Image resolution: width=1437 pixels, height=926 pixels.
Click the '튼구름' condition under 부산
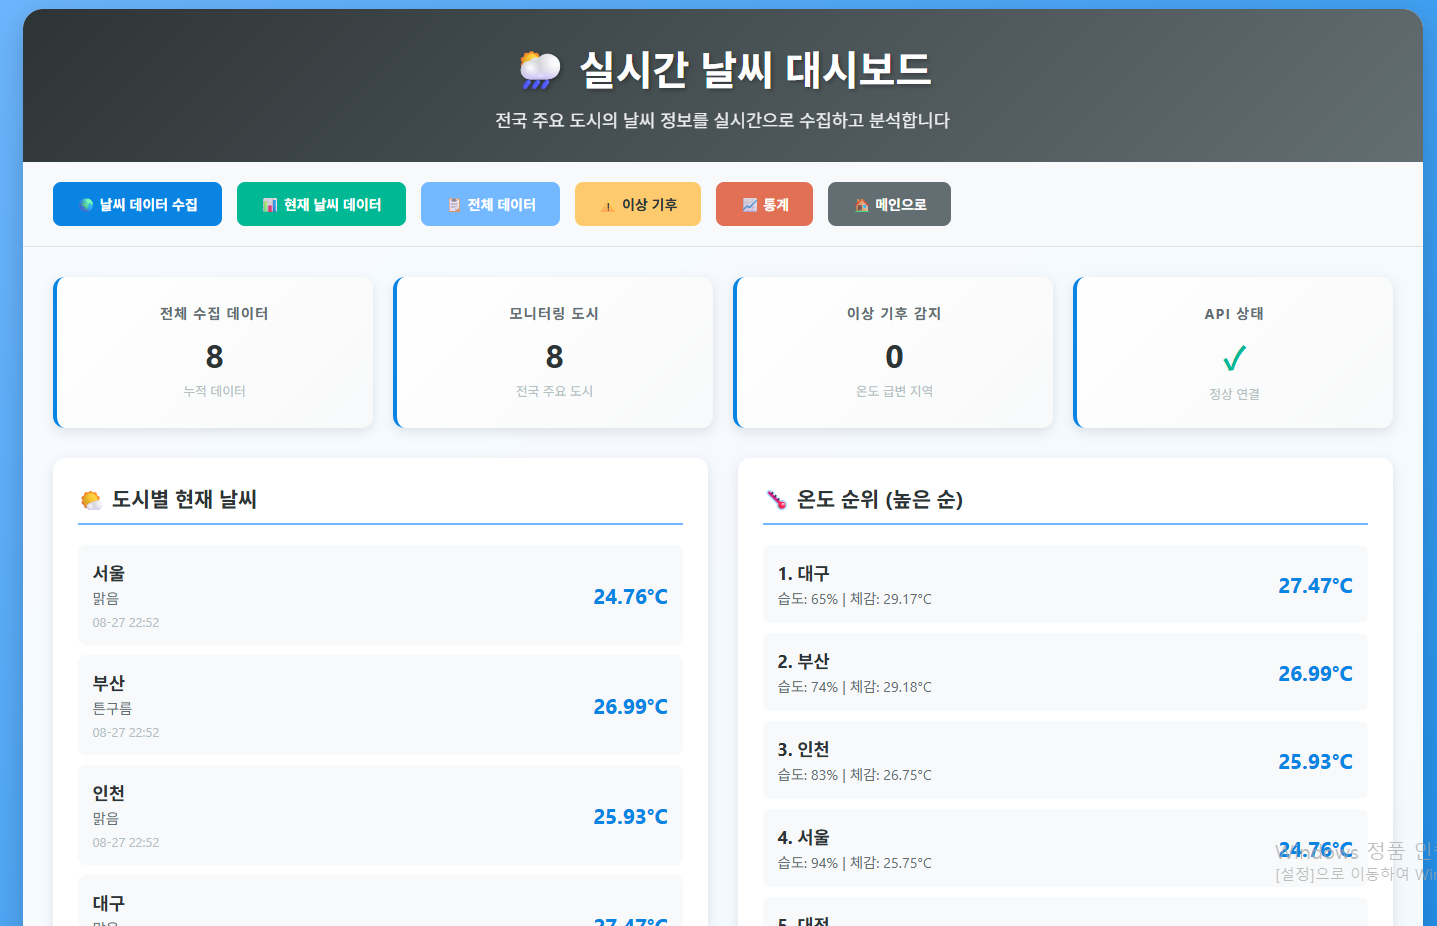click(x=112, y=708)
